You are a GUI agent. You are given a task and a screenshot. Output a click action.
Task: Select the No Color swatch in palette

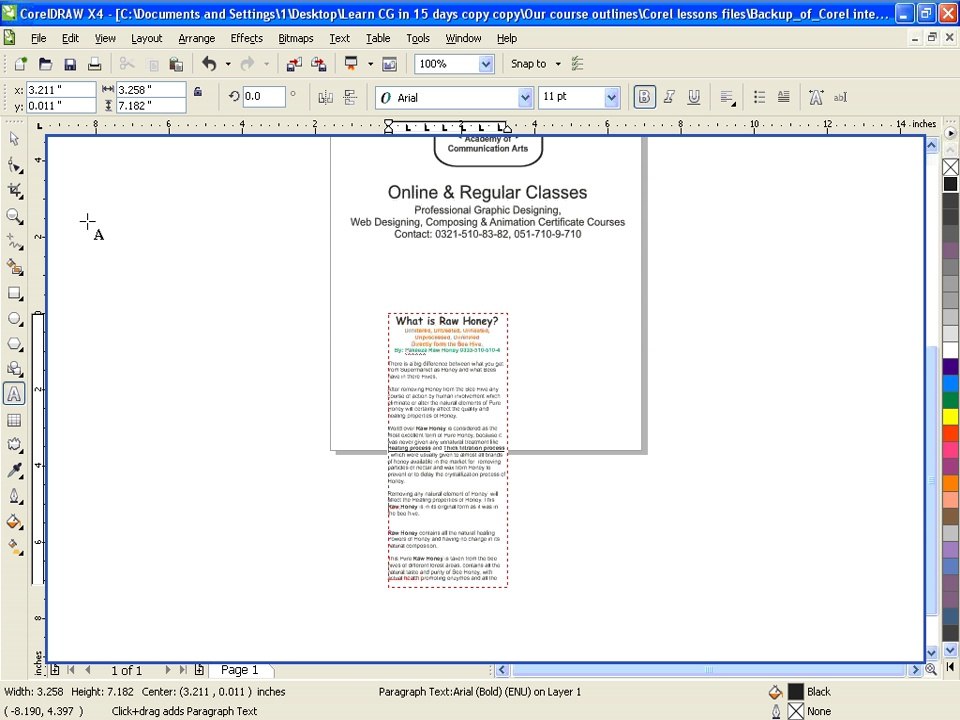click(950, 167)
